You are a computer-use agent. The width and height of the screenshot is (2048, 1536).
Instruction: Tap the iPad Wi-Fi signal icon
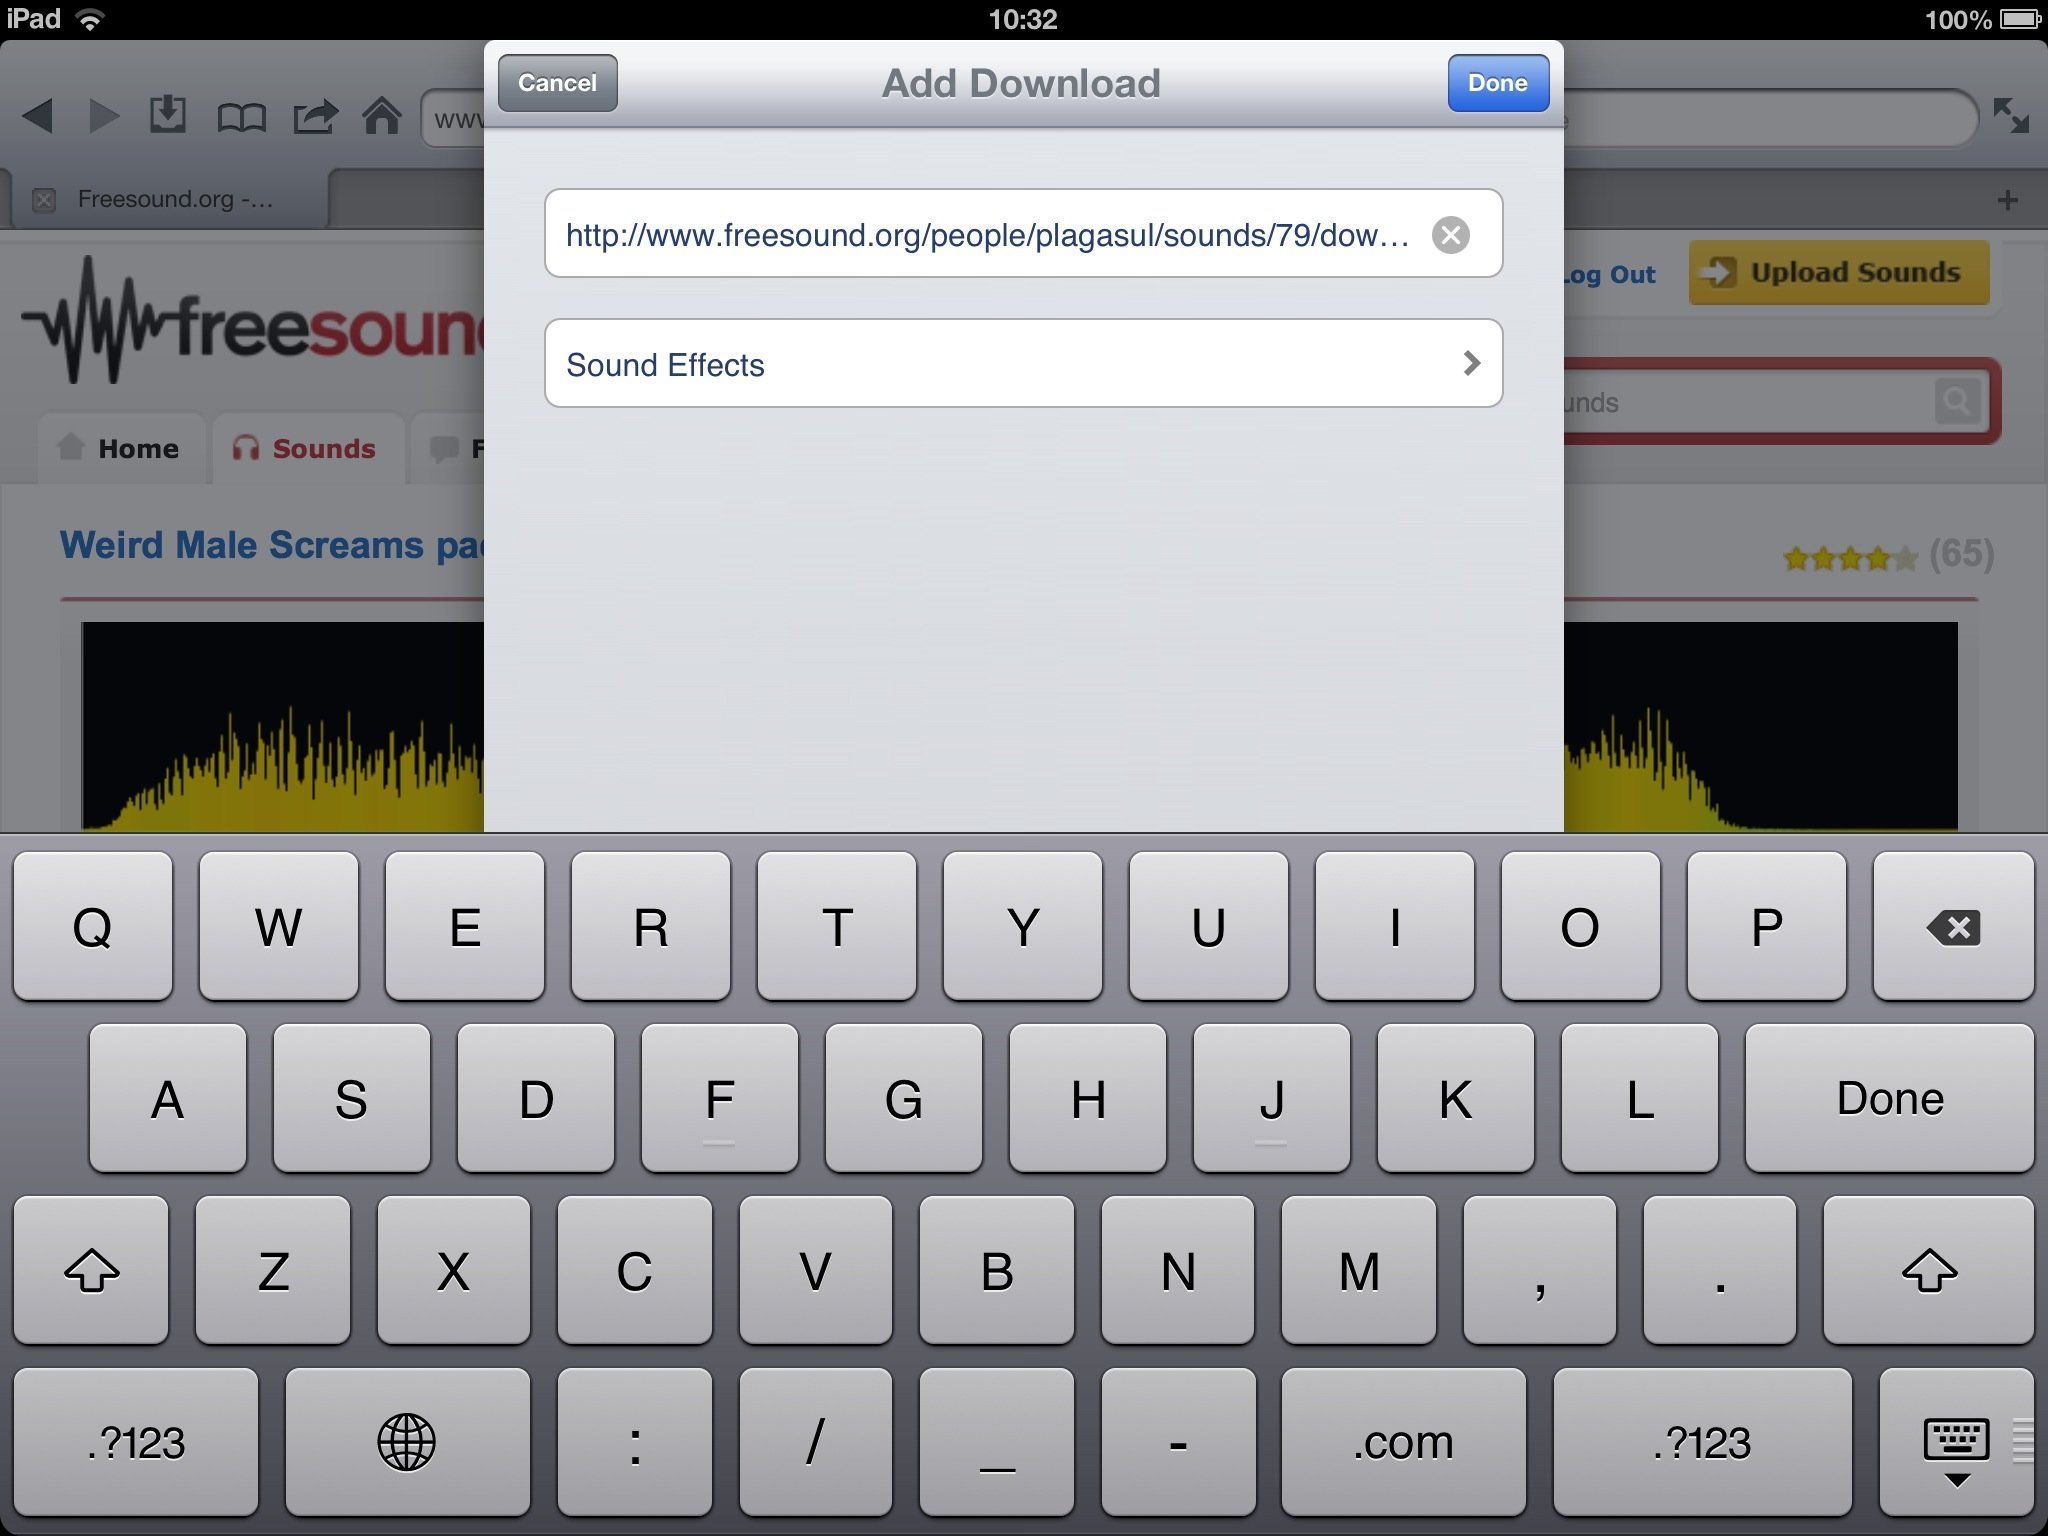click(98, 18)
